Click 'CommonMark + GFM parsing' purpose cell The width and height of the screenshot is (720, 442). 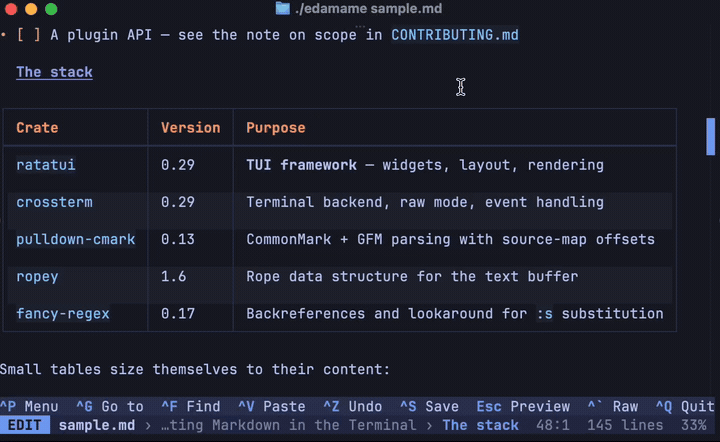[450, 239]
